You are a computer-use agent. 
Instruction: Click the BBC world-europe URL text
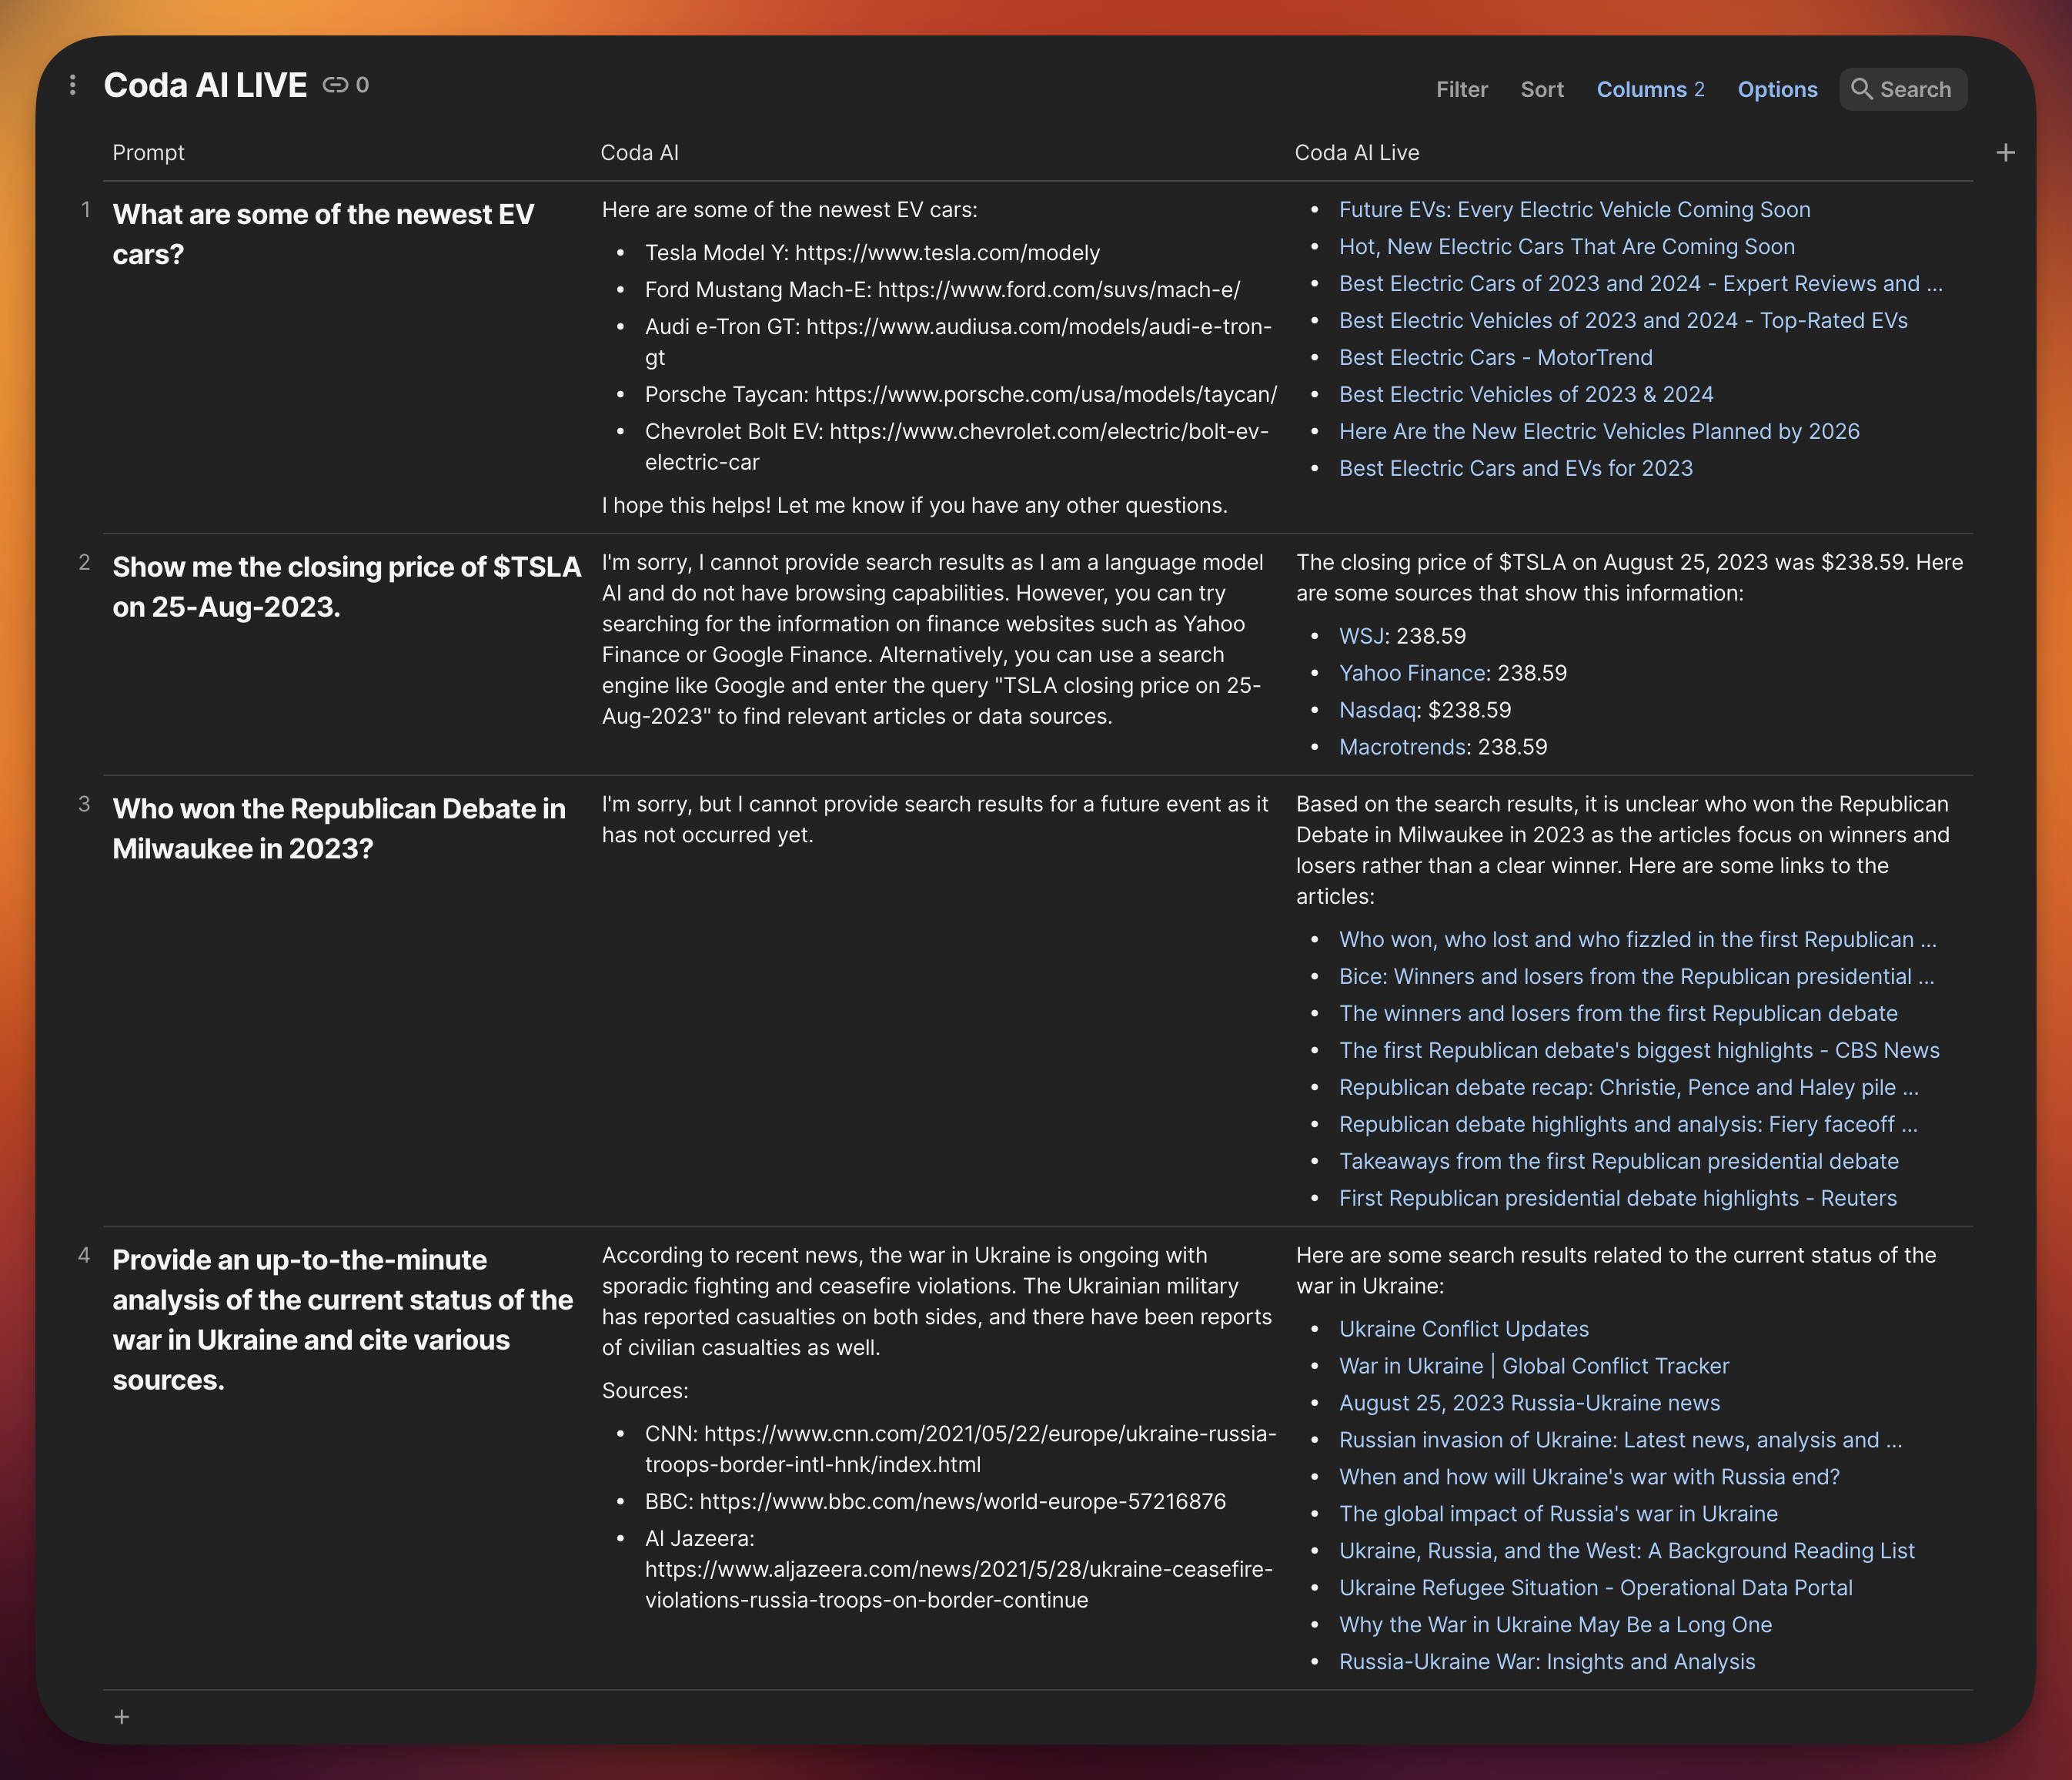[x=962, y=1502]
